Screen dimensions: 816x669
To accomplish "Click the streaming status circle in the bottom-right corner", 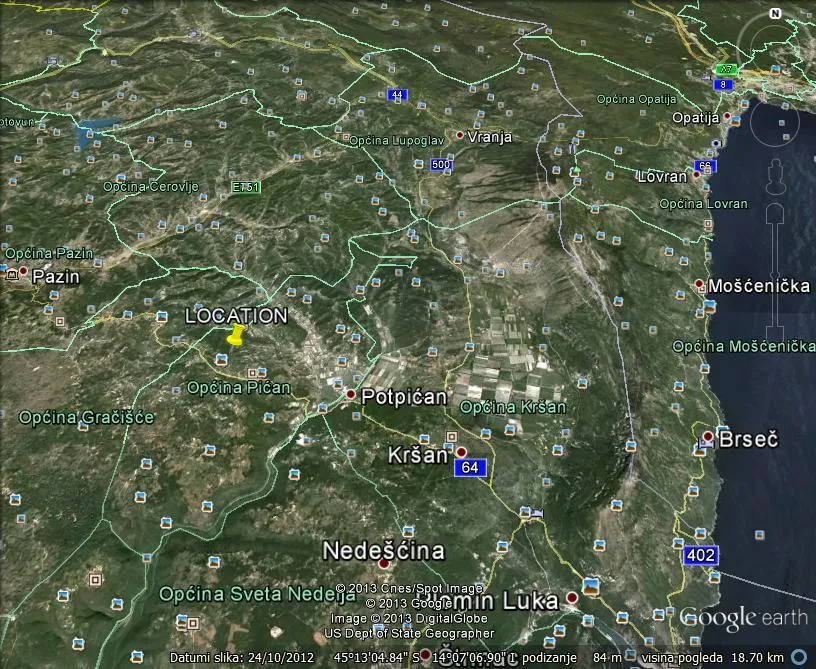I will (x=799, y=657).
